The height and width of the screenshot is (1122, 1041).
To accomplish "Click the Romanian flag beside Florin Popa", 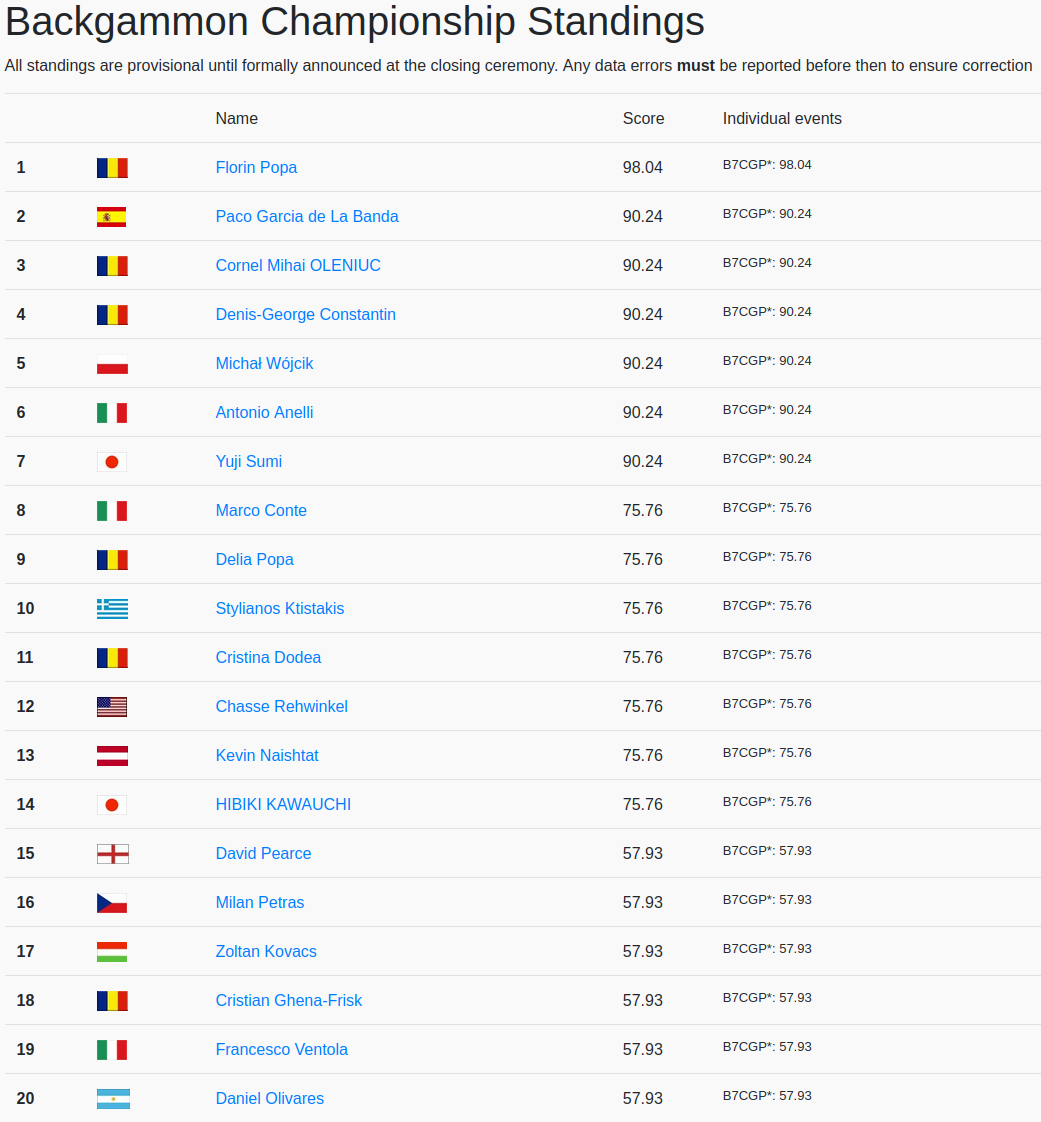I will coord(112,168).
